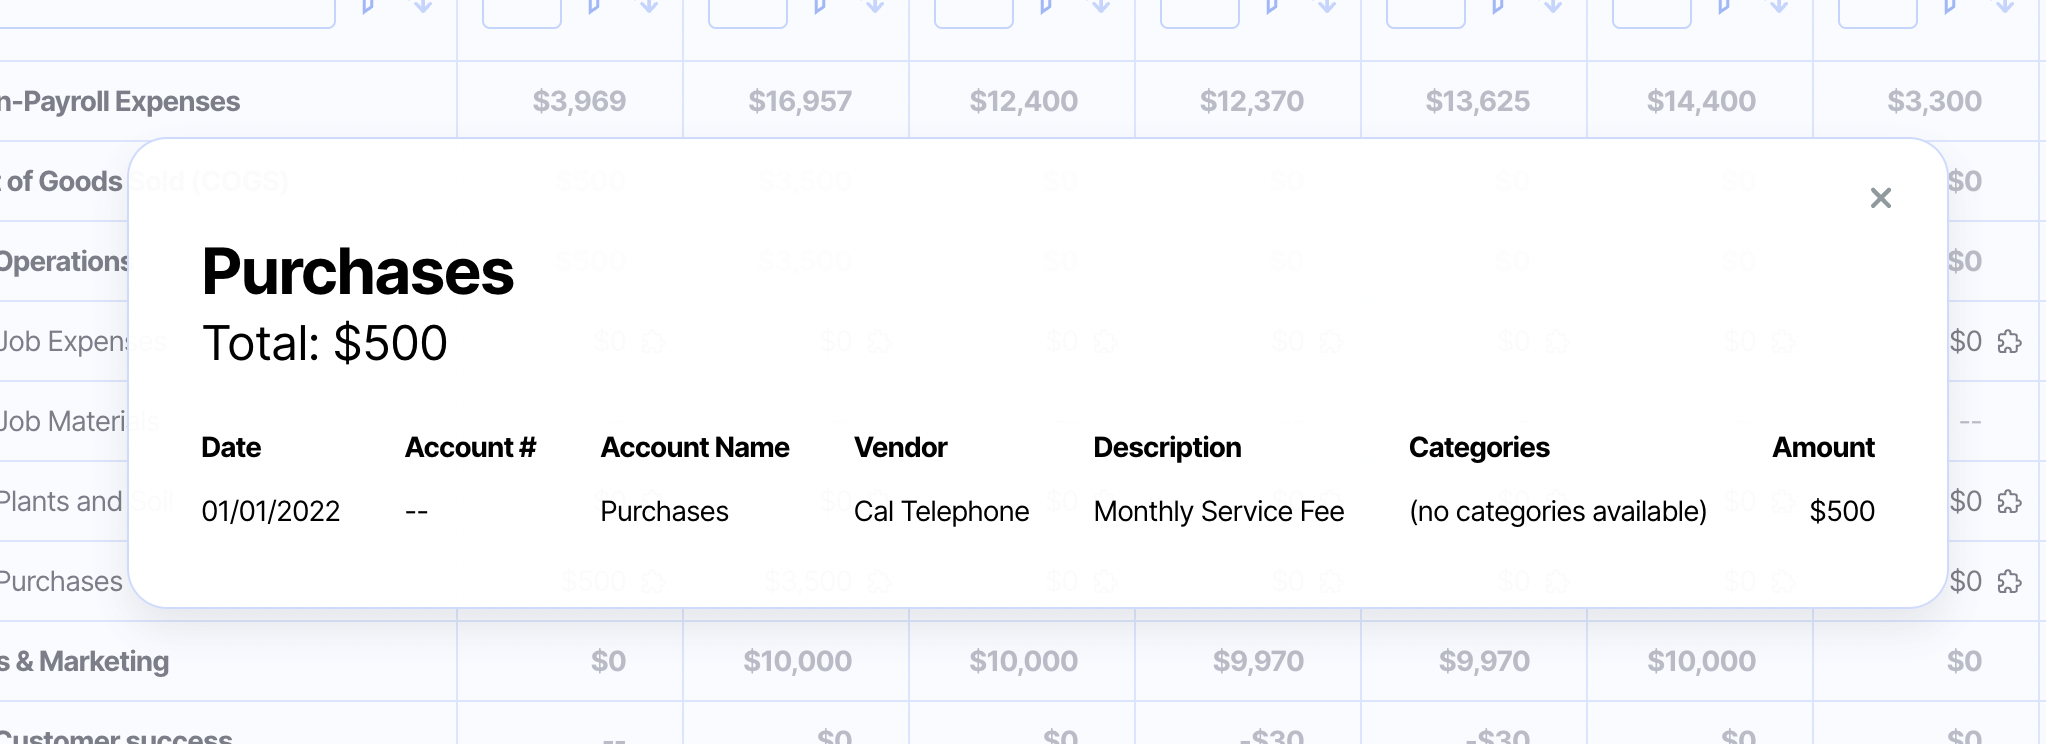Click the Account Name column header
The width and height of the screenshot is (2046, 744).
(x=694, y=447)
